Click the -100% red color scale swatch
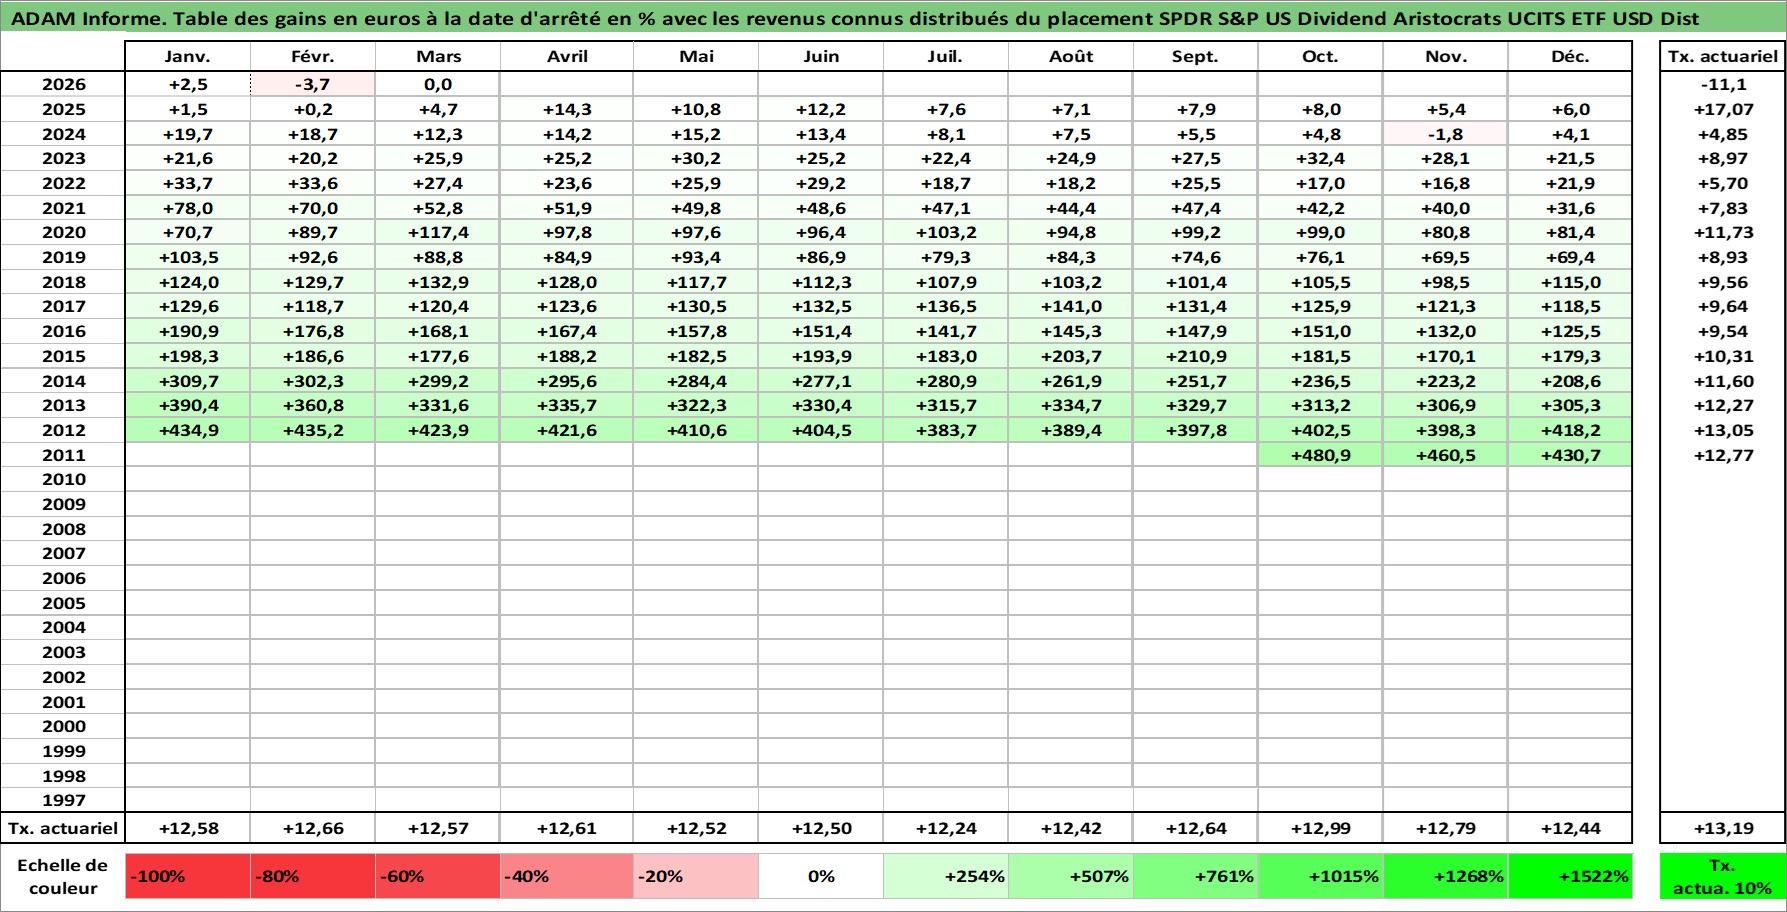This screenshot has height=912, width=1787. click(188, 876)
